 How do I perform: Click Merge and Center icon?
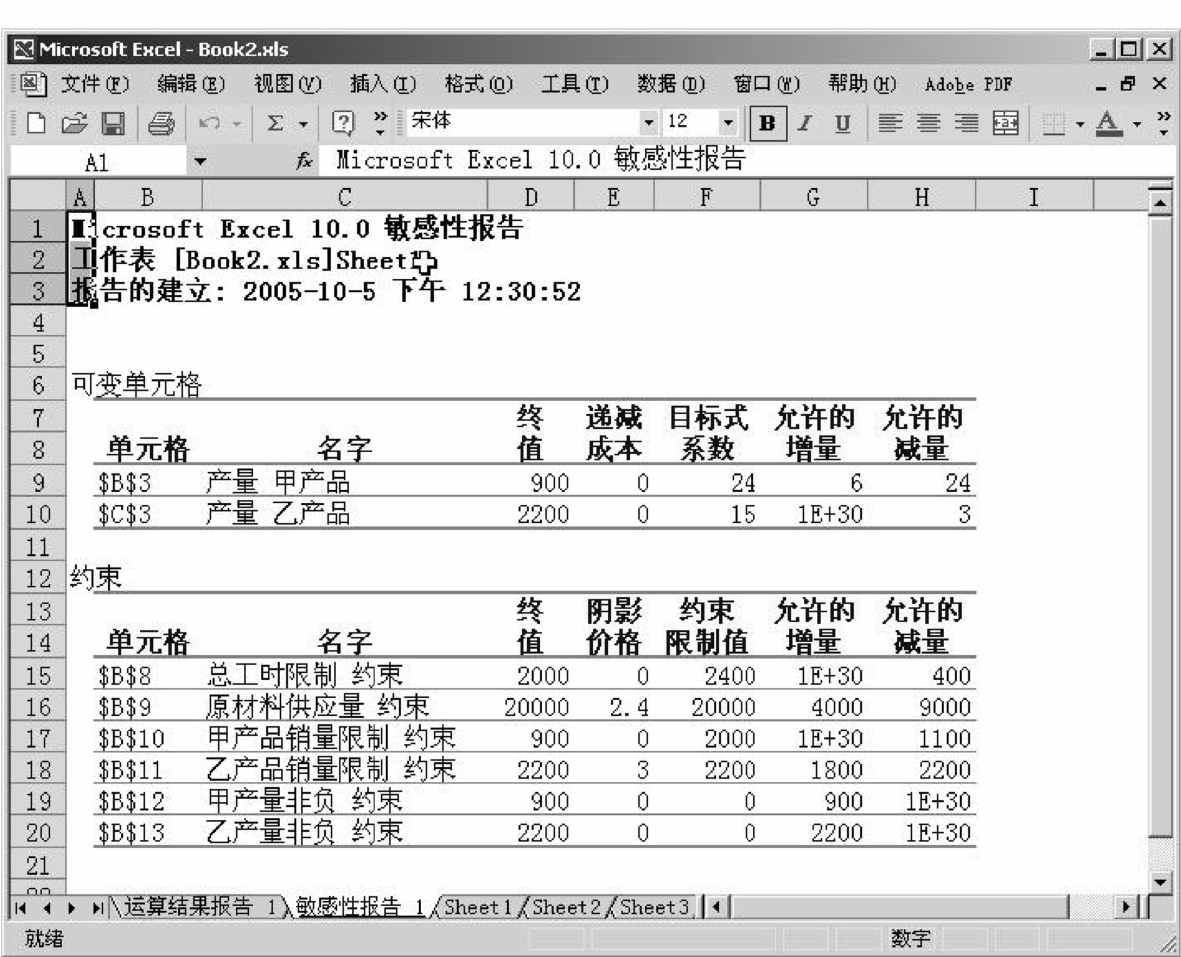pos(1006,123)
